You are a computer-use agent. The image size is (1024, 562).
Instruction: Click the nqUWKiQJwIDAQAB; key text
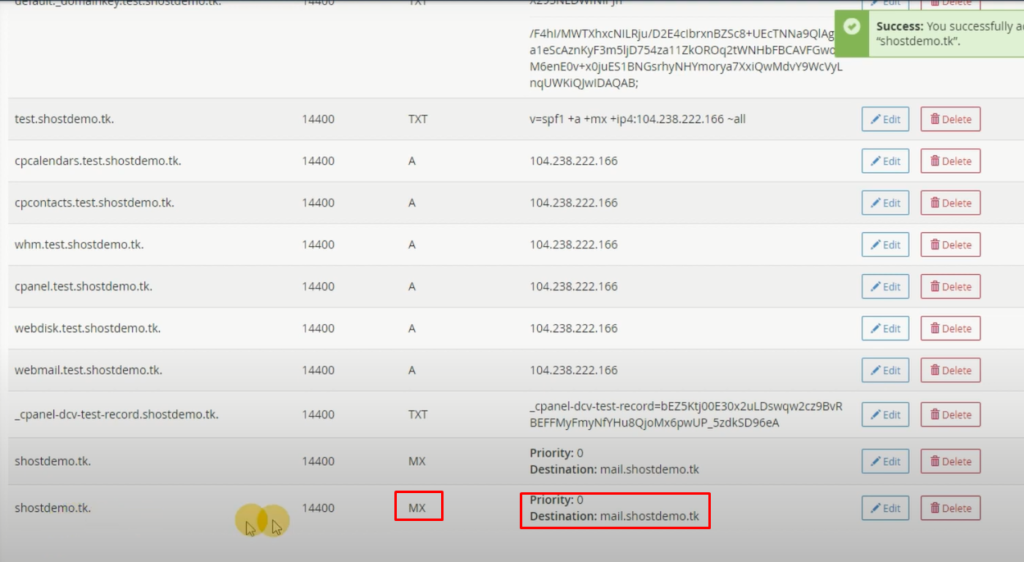[x=584, y=83]
